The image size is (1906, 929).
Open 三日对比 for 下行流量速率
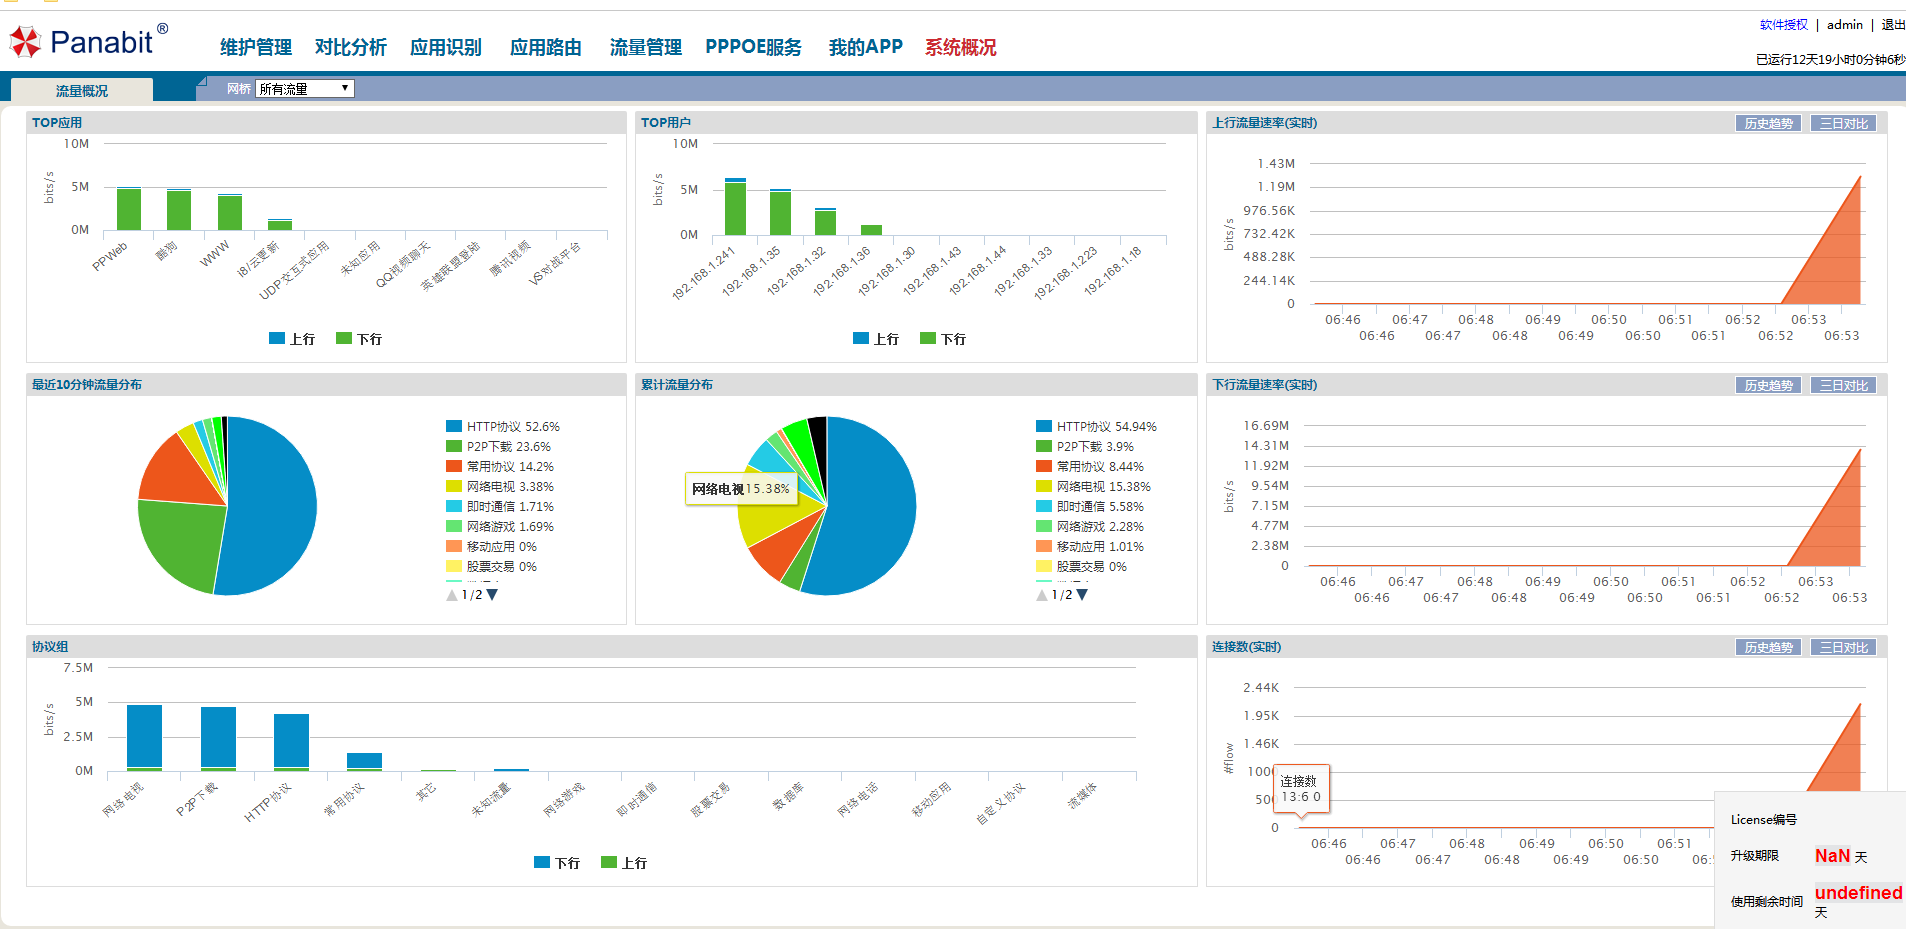1843,385
